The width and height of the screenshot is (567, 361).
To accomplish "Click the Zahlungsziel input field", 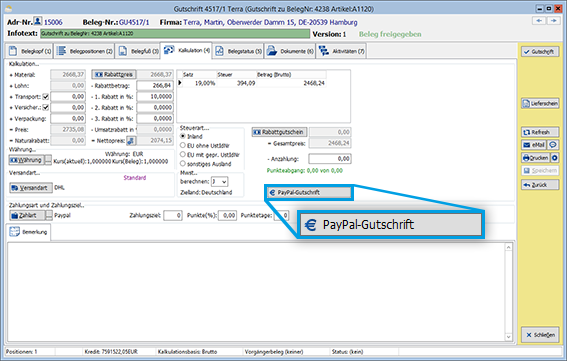I will pos(173,216).
